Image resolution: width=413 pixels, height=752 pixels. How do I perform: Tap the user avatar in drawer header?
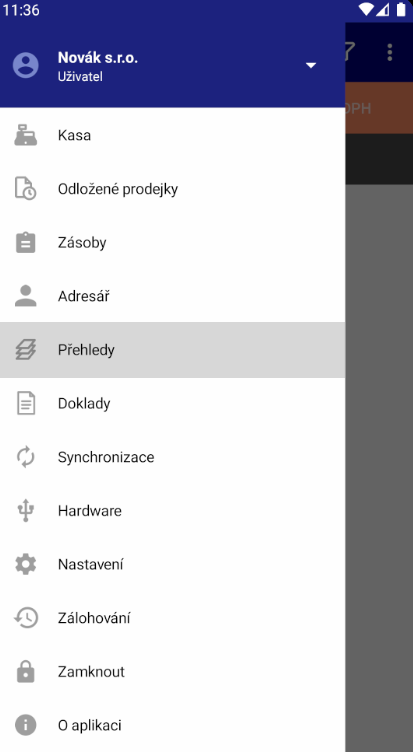[x=25, y=65]
